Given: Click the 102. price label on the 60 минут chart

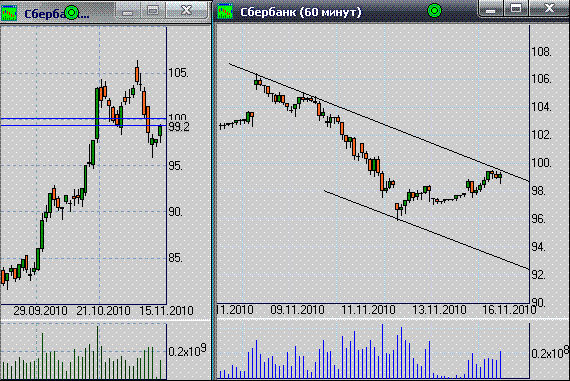Looking at the screenshot, I should tap(541, 135).
